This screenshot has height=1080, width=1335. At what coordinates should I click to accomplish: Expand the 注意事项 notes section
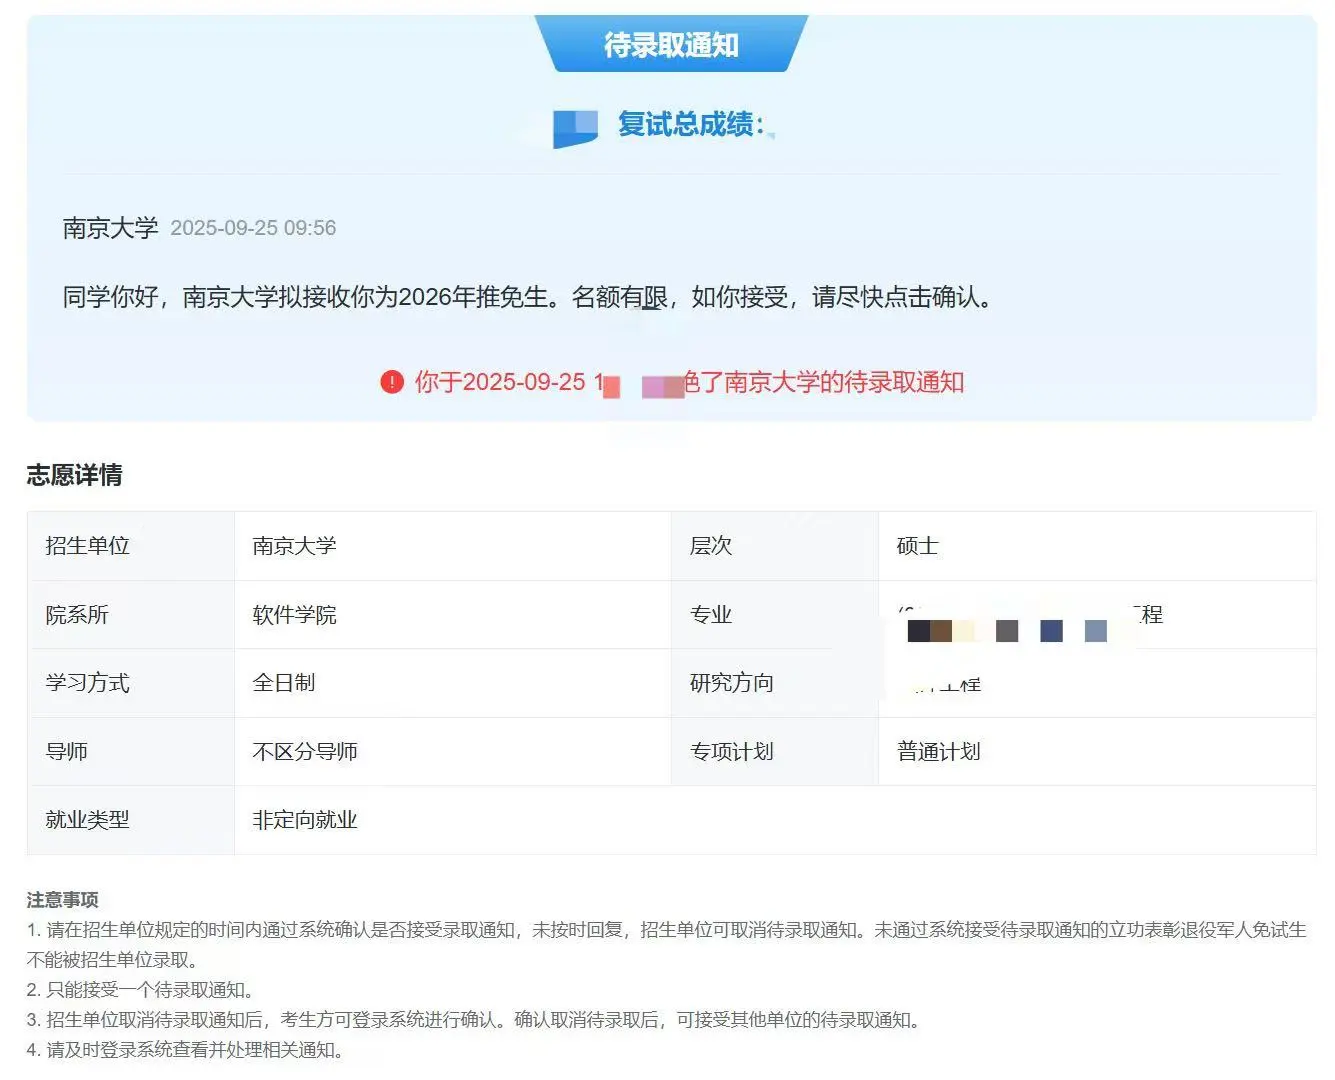tap(63, 898)
